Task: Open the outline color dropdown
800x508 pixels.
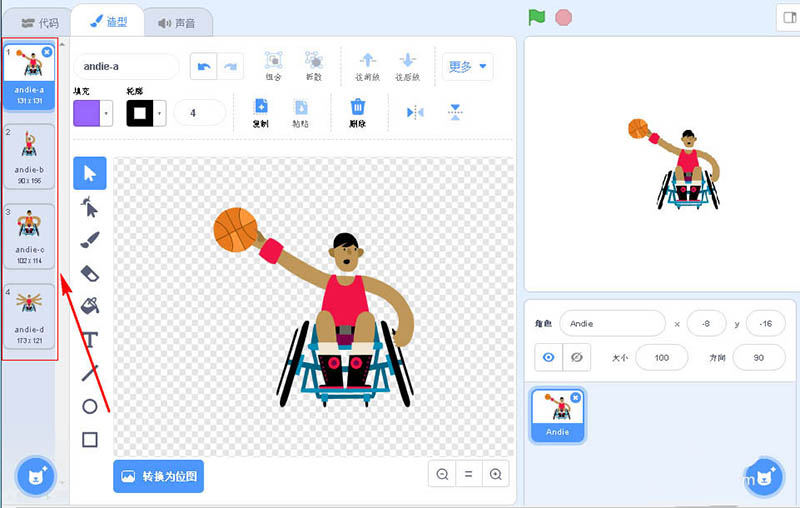Action: click(159, 113)
